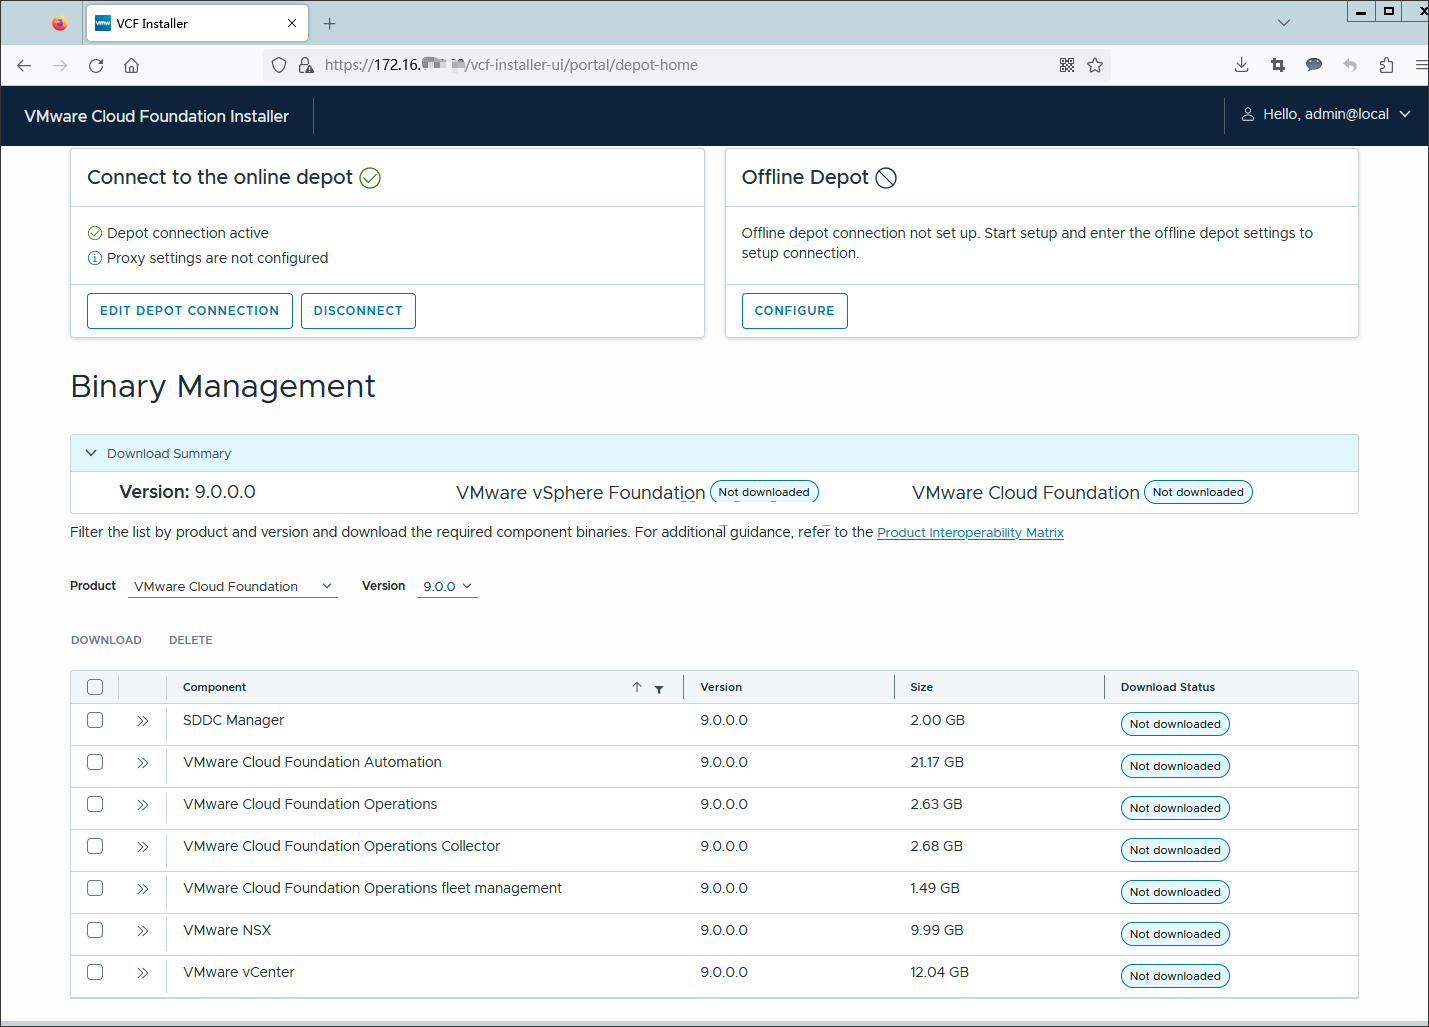Toggle the select-all header checkbox
Image resolution: width=1429 pixels, height=1027 pixels.
point(95,687)
